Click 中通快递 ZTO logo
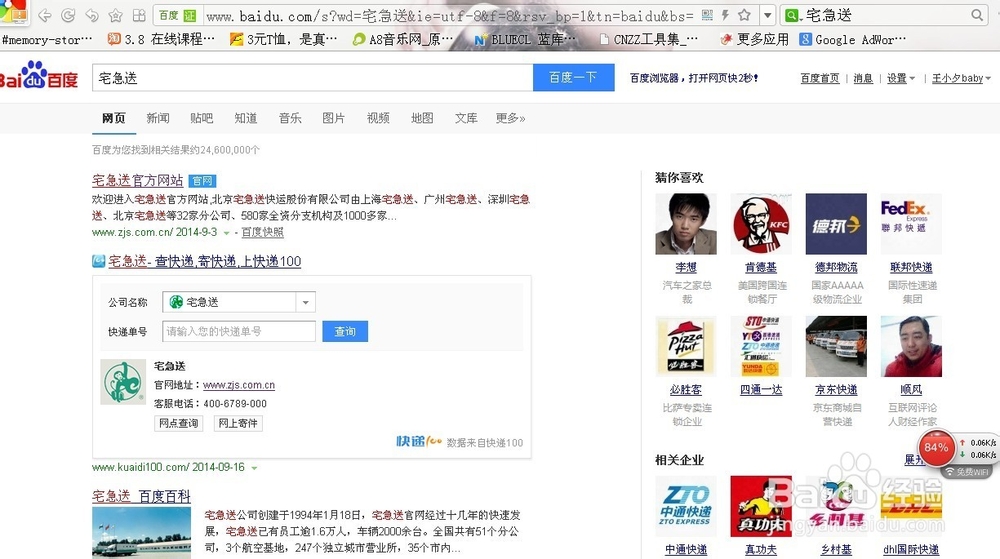1000x559 pixels. [x=686, y=506]
